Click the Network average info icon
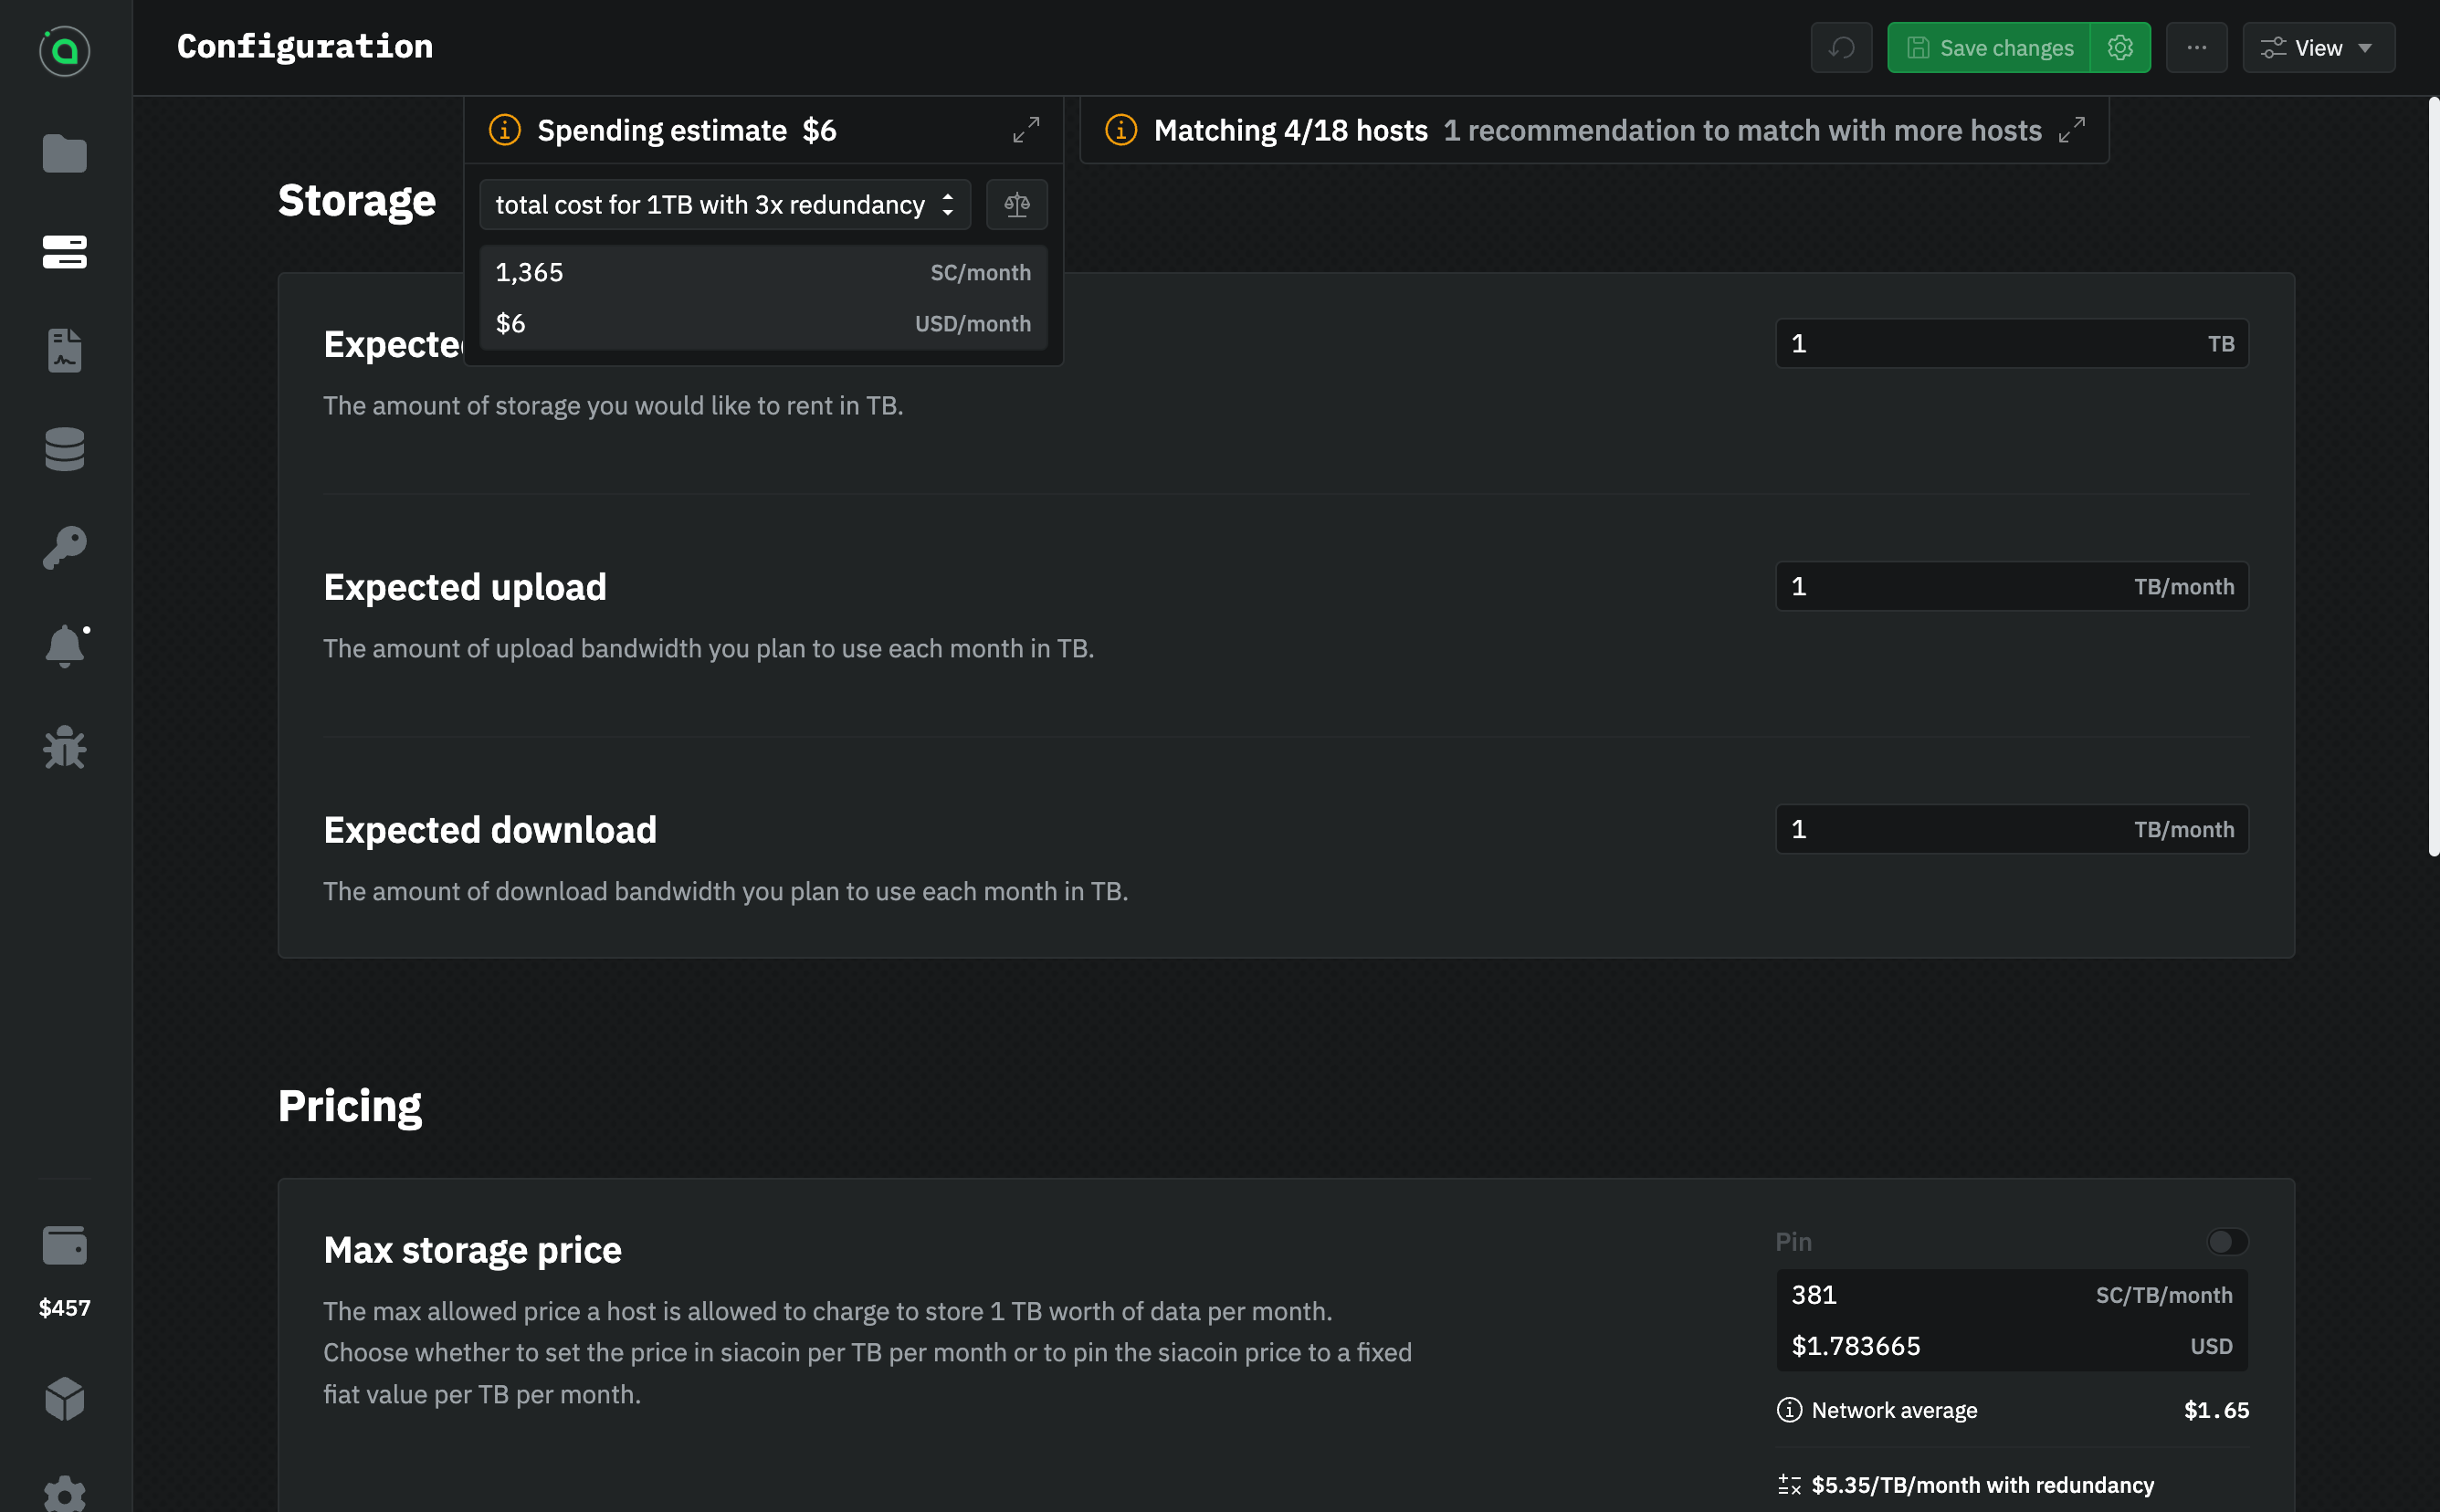Screen dimensions: 2440x1512 point(1789,1410)
